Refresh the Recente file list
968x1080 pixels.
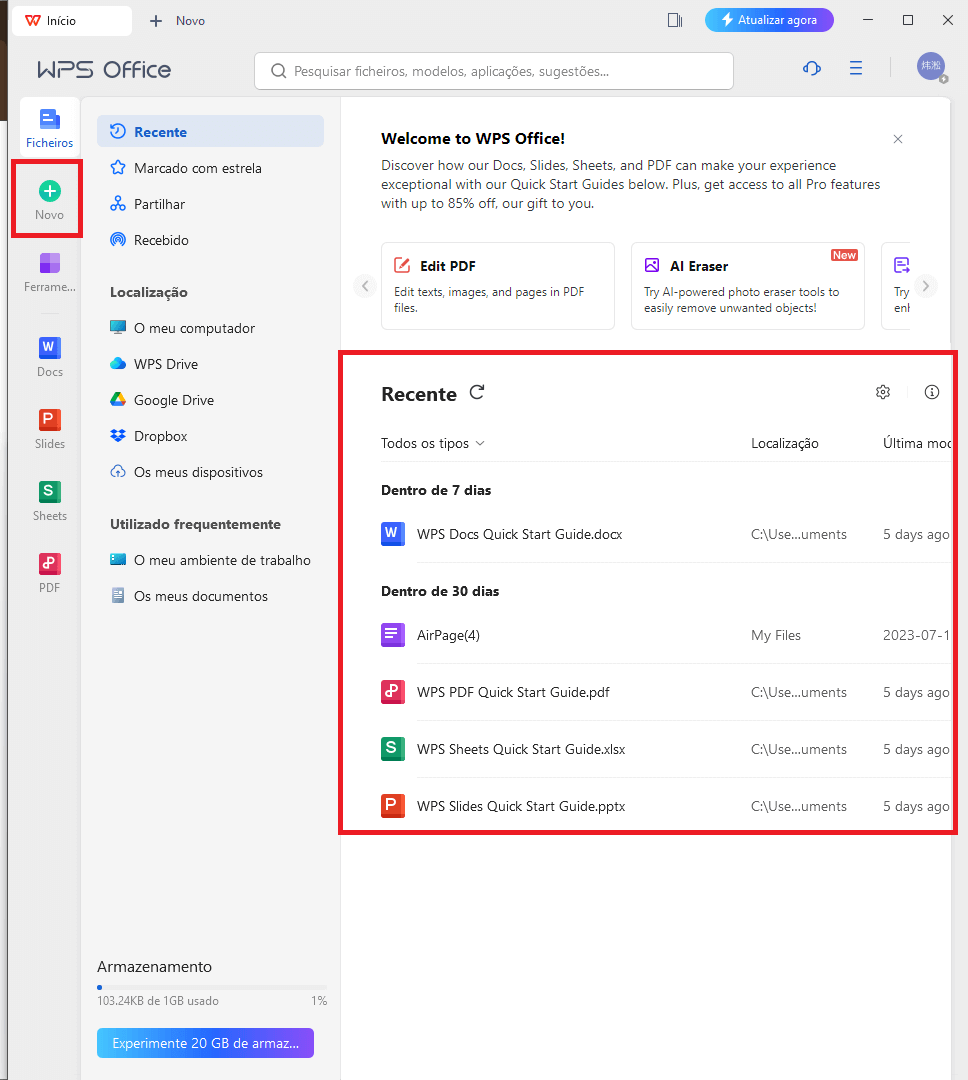click(x=477, y=393)
